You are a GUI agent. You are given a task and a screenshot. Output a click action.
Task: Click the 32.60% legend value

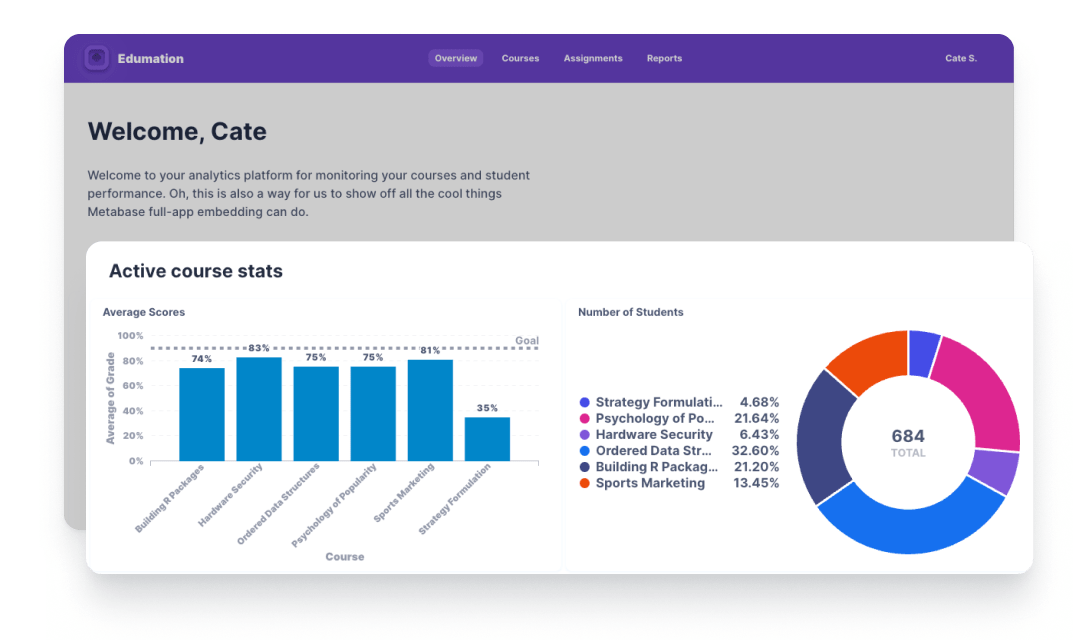click(756, 451)
